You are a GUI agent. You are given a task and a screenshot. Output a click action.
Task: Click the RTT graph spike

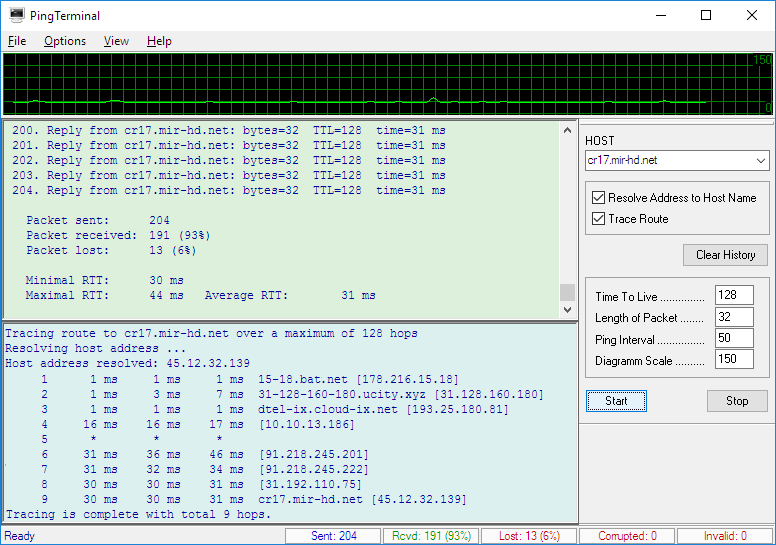(434, 99)
